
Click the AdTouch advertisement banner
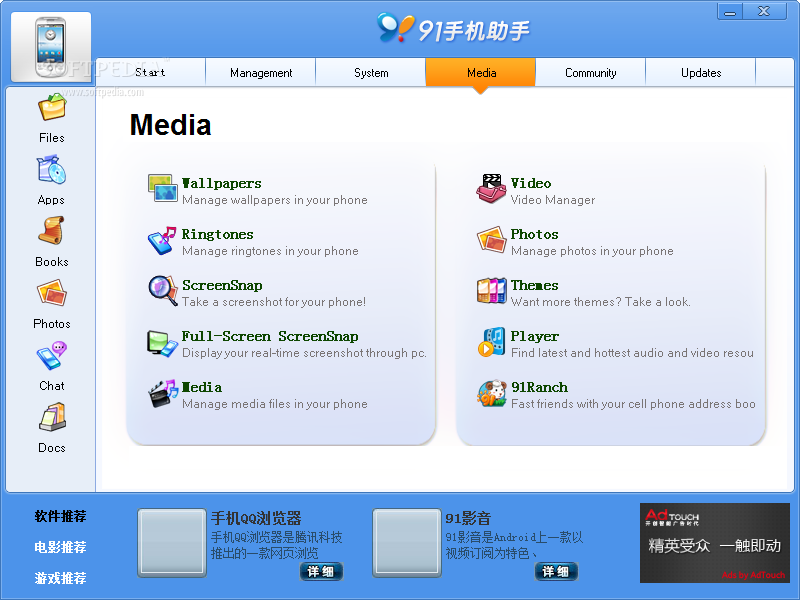pyautogui.click(x=715, y=543)
